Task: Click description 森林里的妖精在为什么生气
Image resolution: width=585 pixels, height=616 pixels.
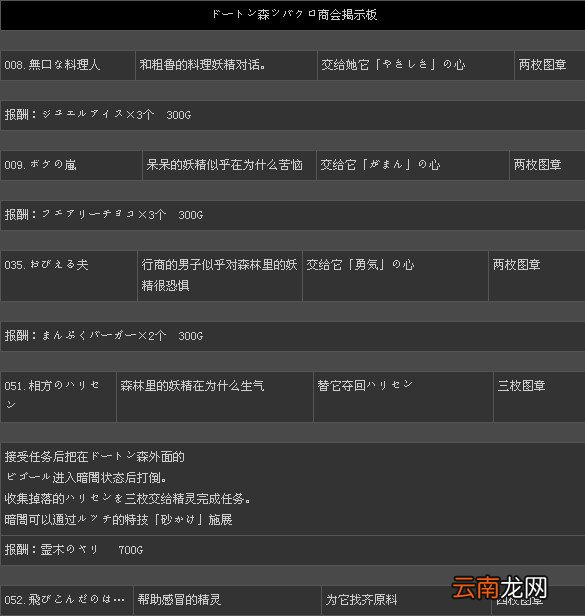Action: [192, 386]
